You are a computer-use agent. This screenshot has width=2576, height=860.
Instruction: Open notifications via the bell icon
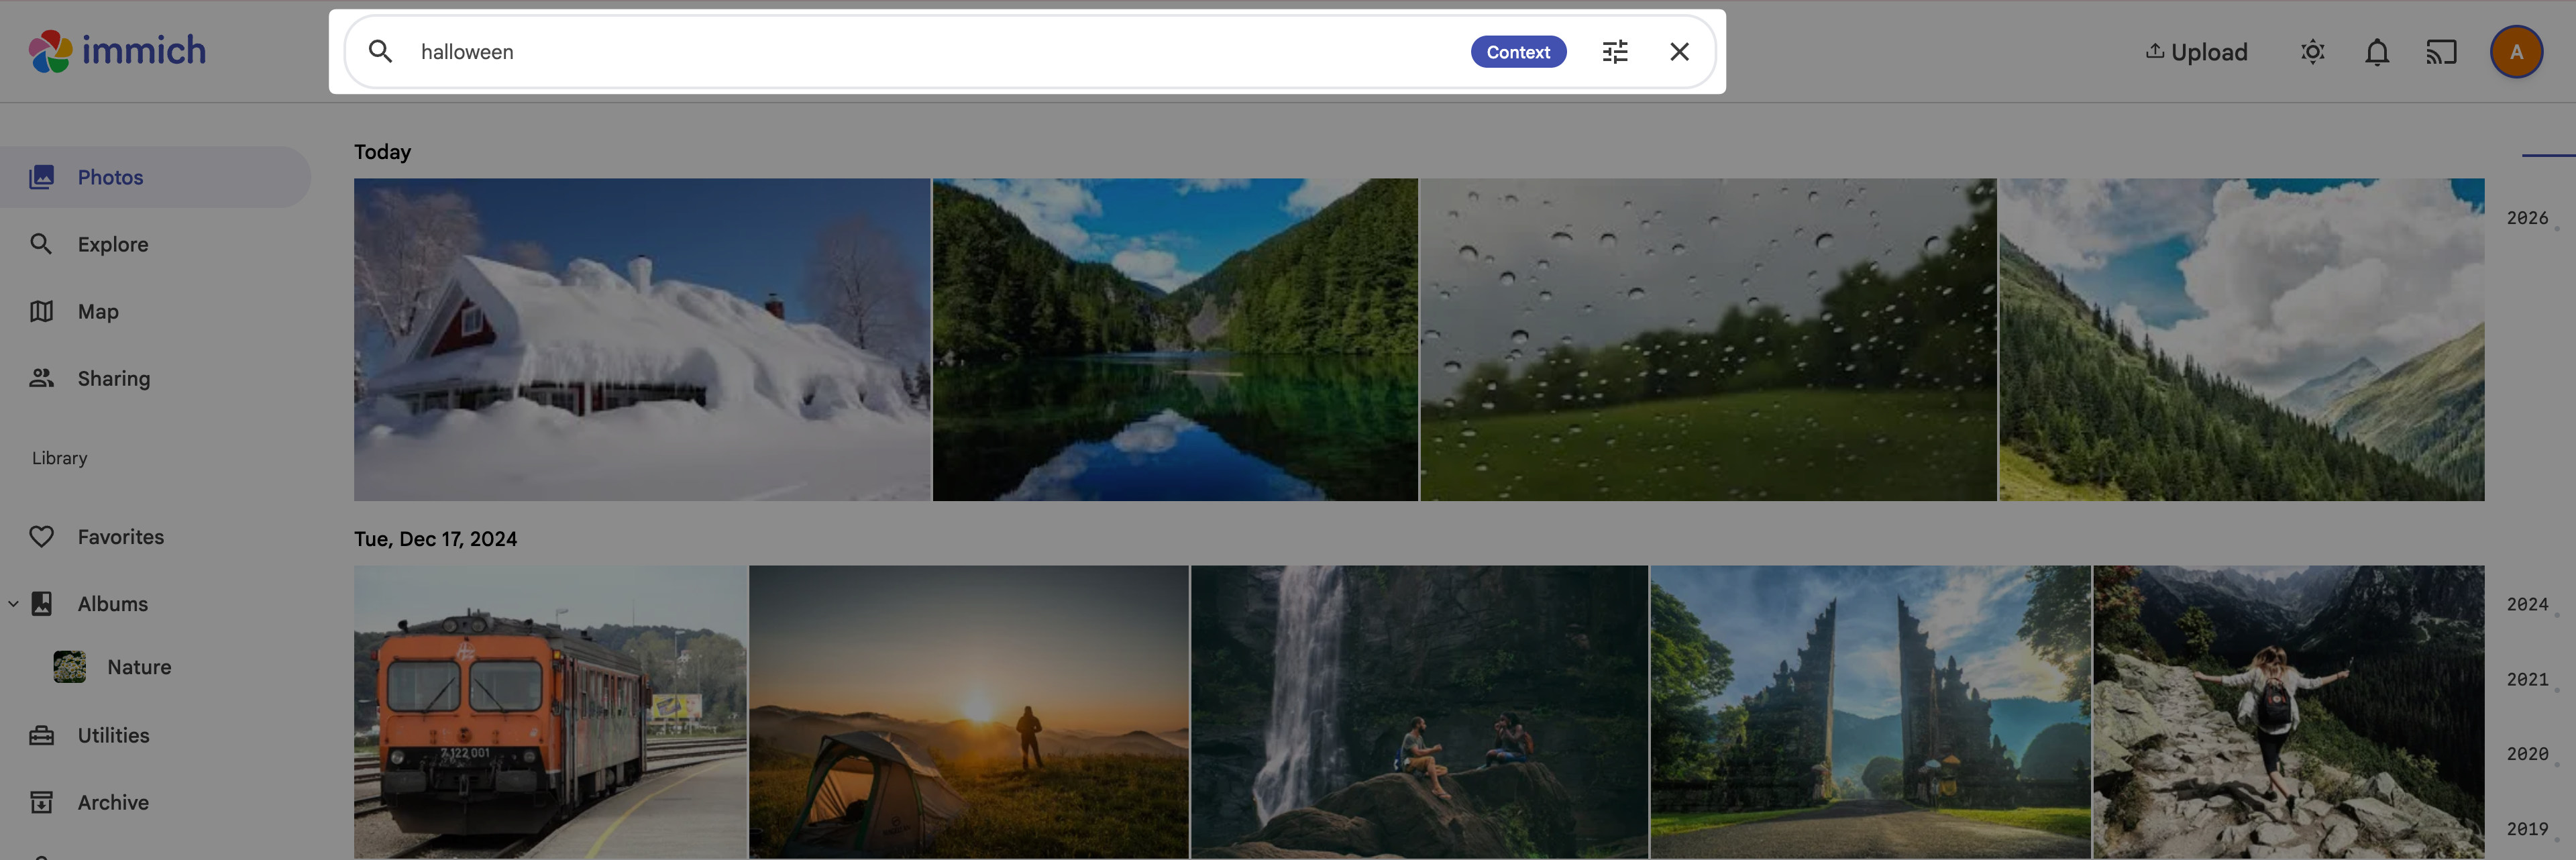pos(2377,51)
